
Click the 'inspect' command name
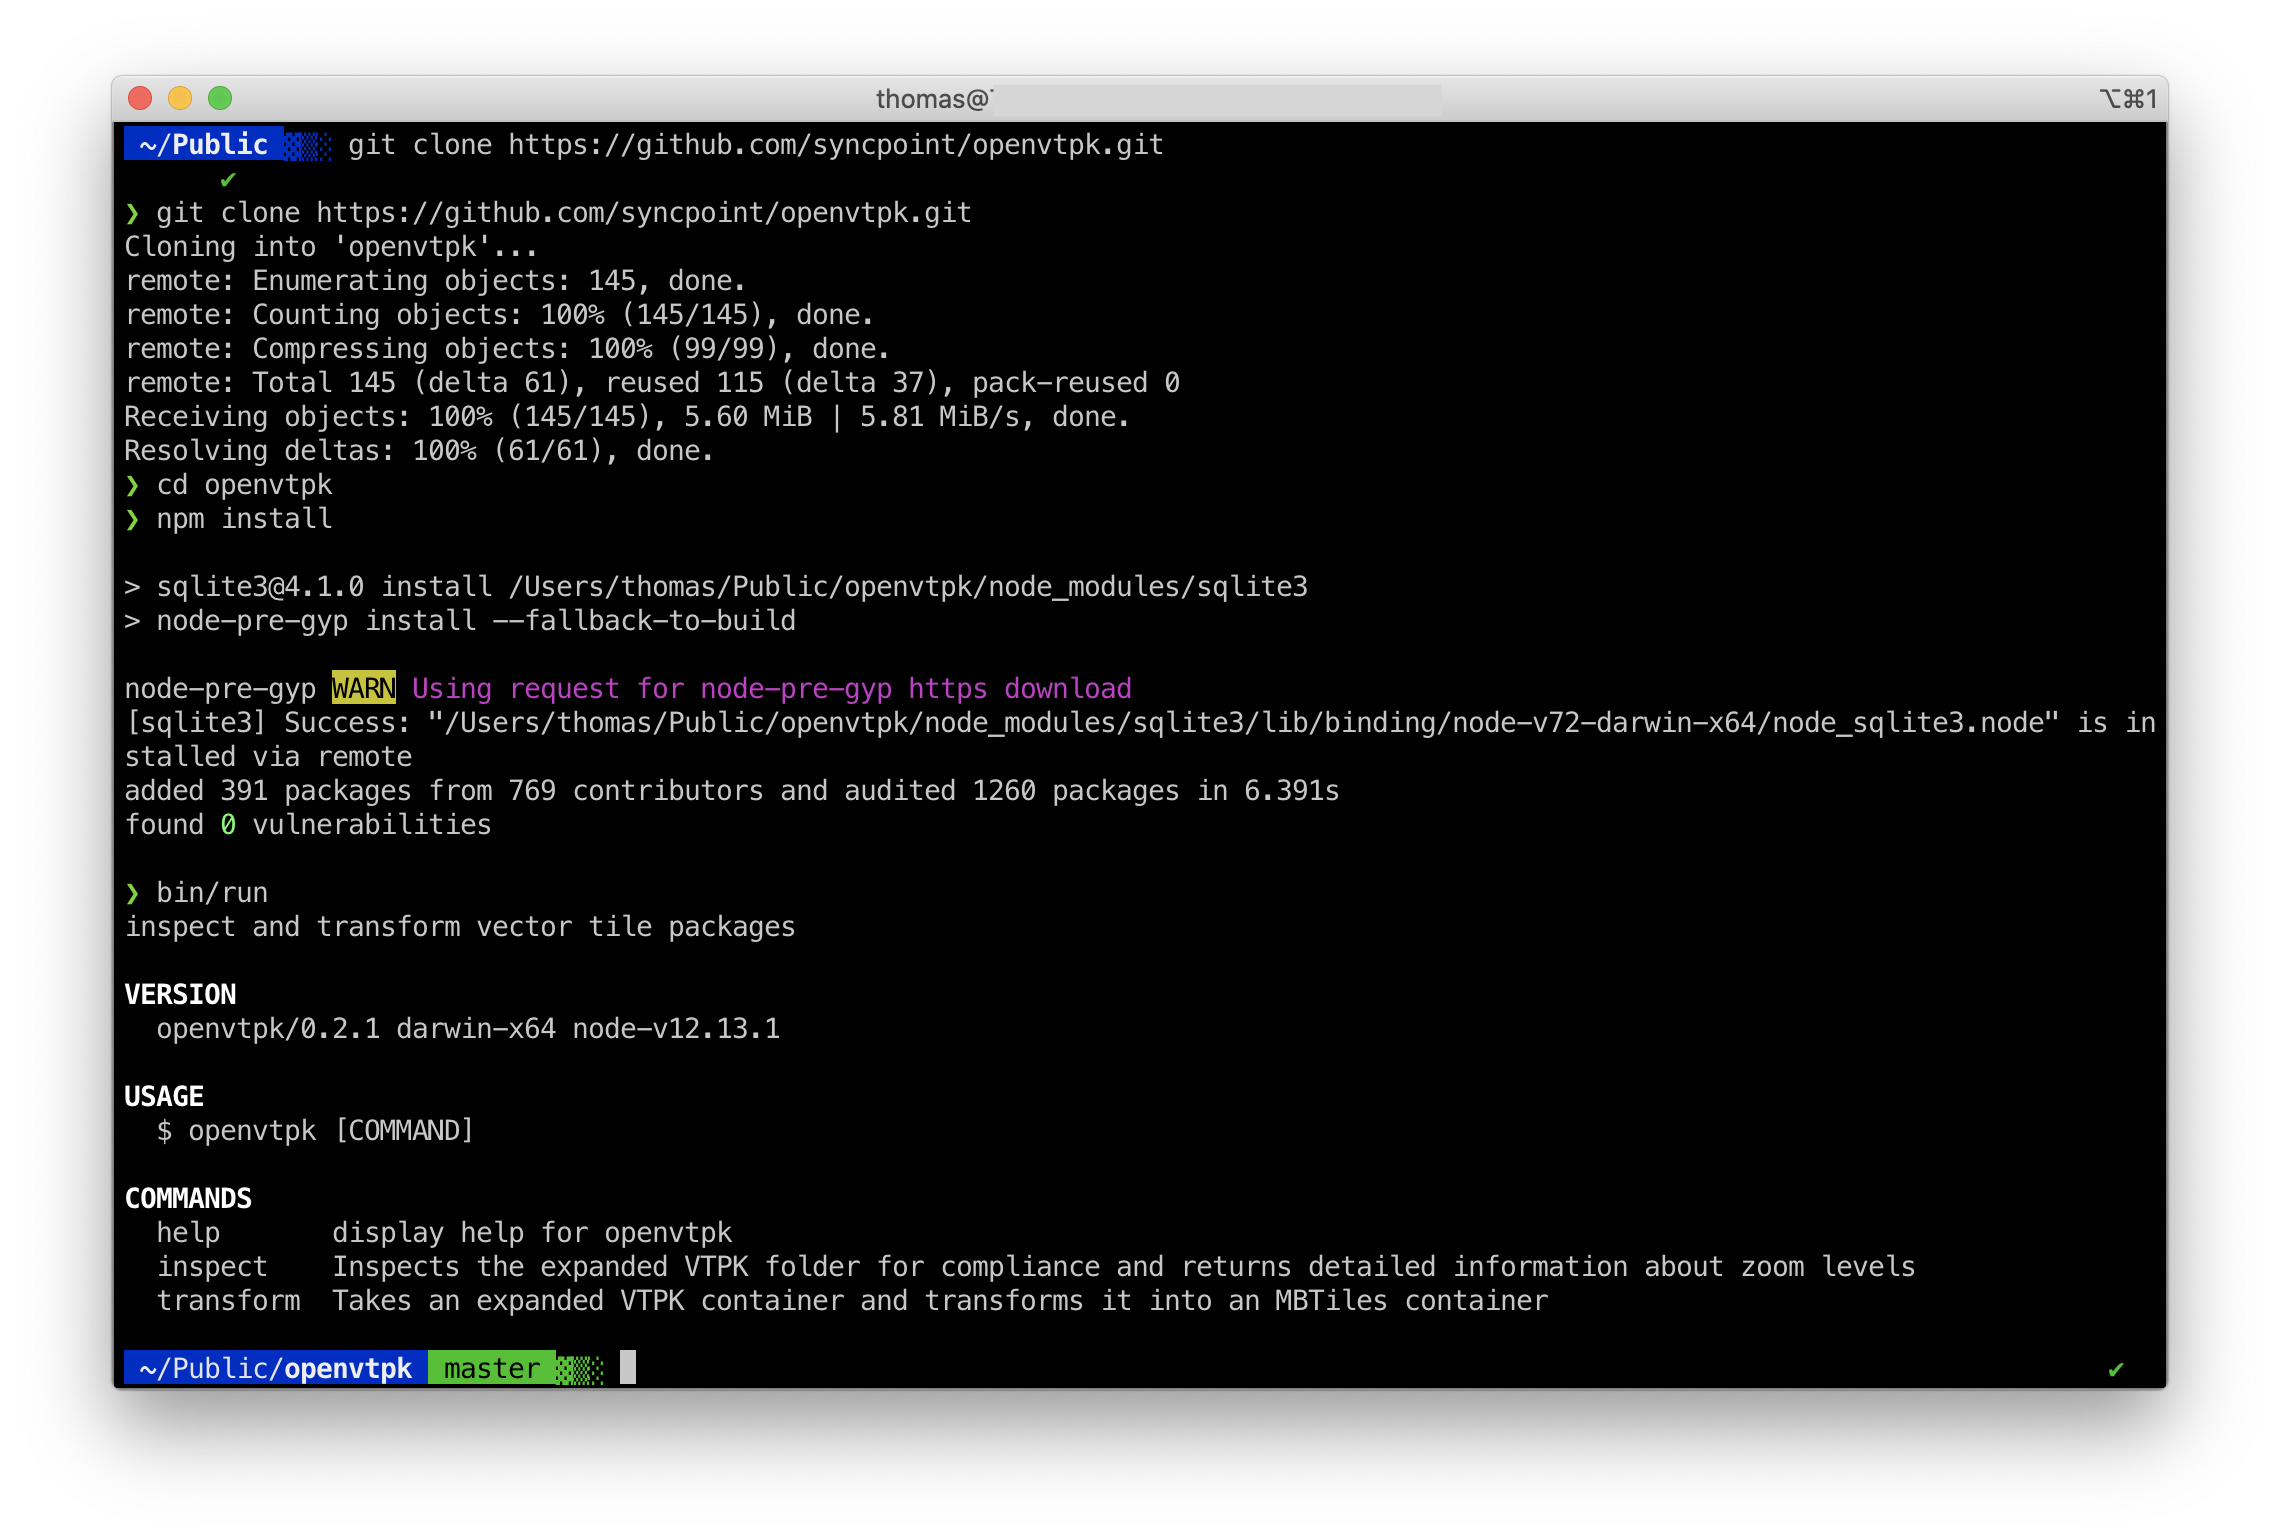pos(212,1267)
